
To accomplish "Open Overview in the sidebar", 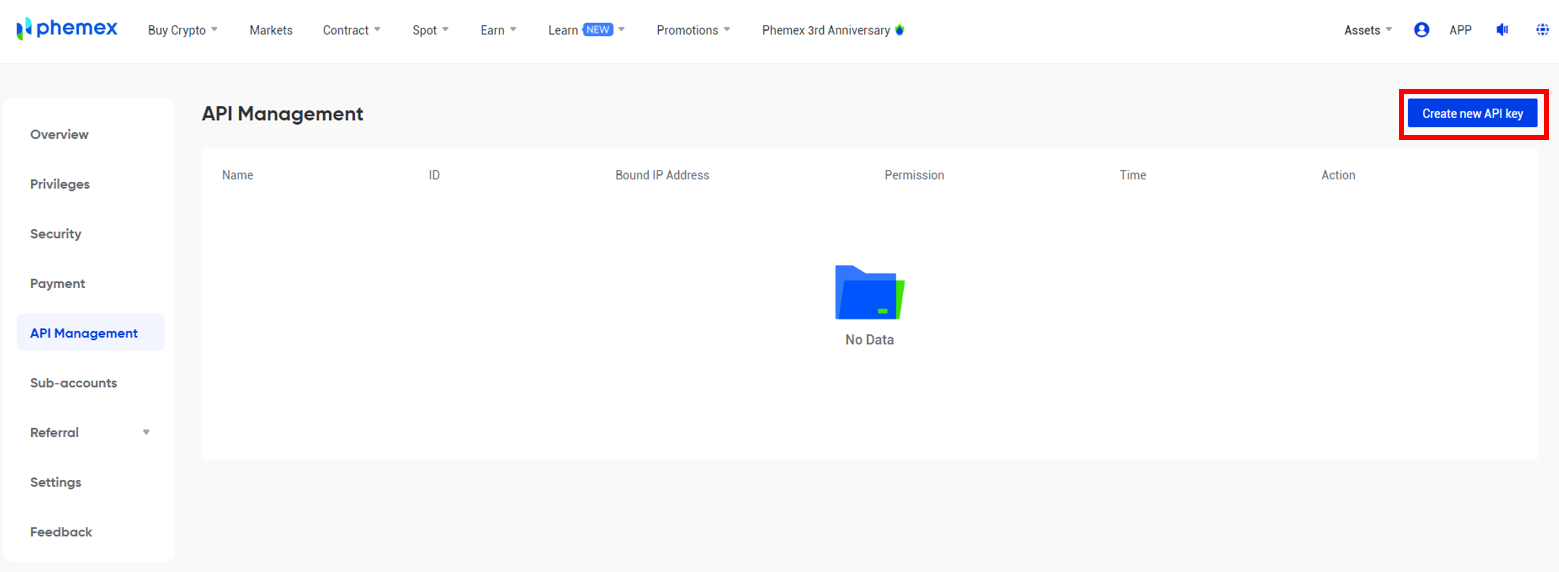I will [59, 135].
